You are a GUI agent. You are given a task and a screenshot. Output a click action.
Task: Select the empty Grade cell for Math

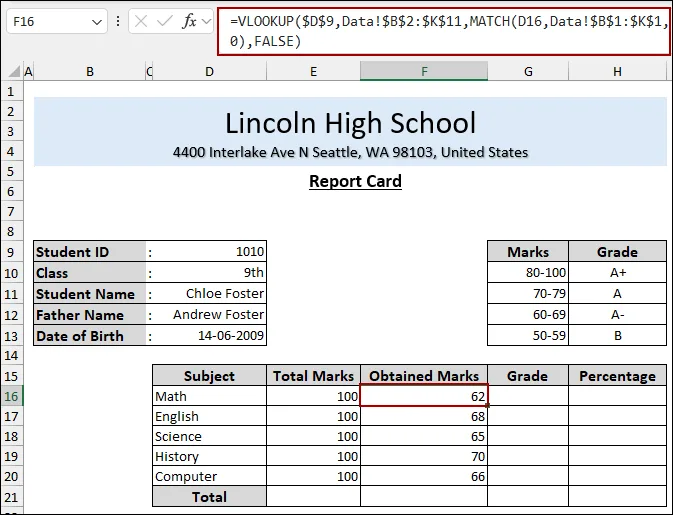528,396
